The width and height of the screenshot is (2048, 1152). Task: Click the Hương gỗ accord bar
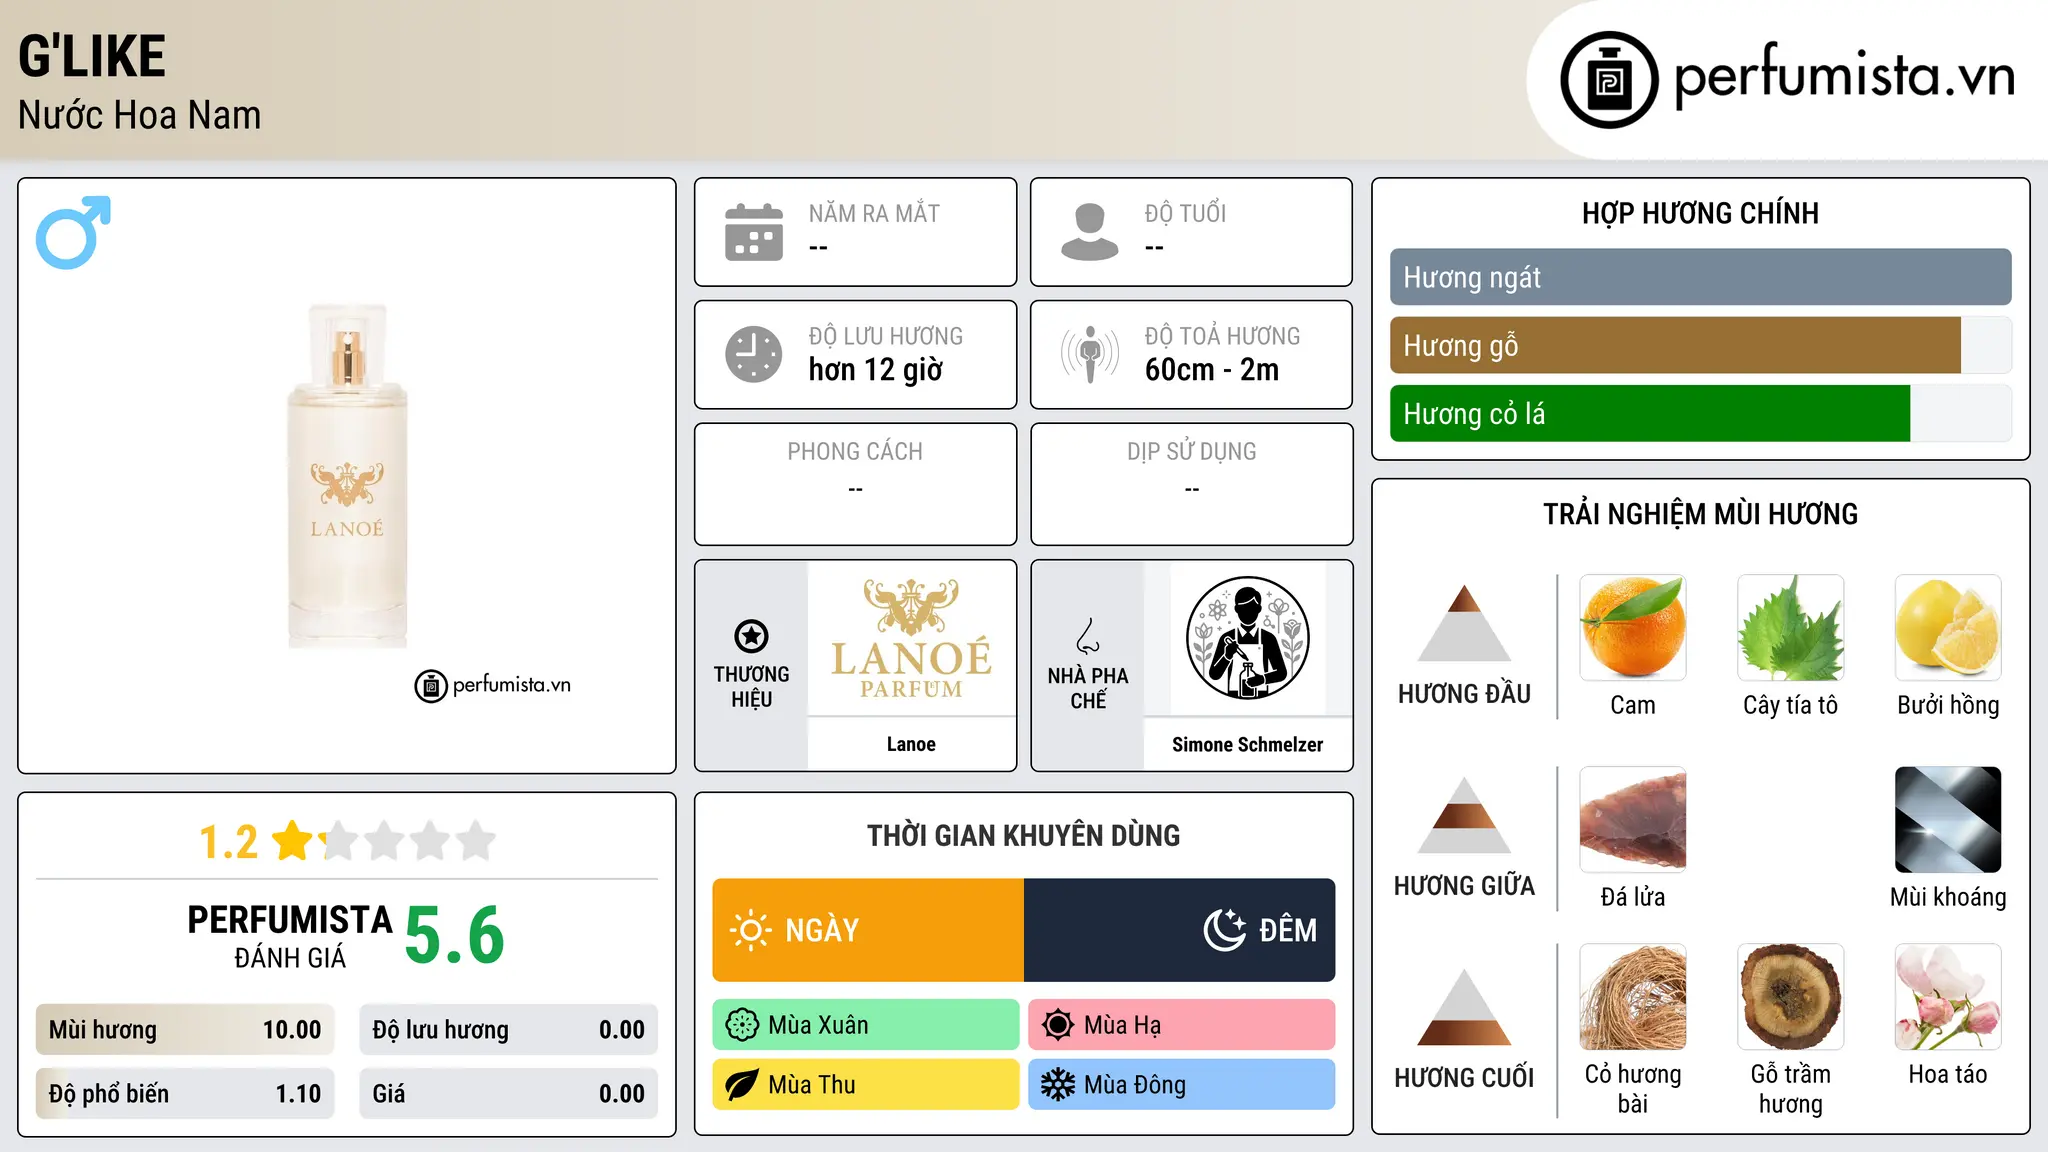(1701, 345)
